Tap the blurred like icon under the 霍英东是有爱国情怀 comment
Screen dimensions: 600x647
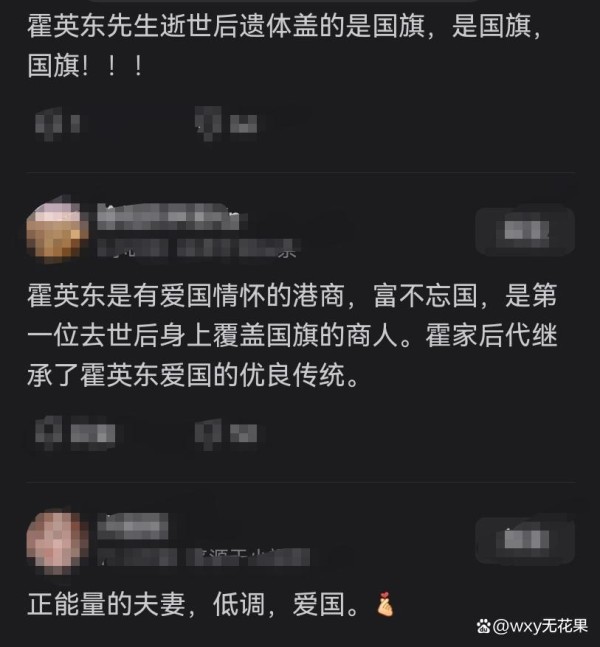tap(49, 433)
